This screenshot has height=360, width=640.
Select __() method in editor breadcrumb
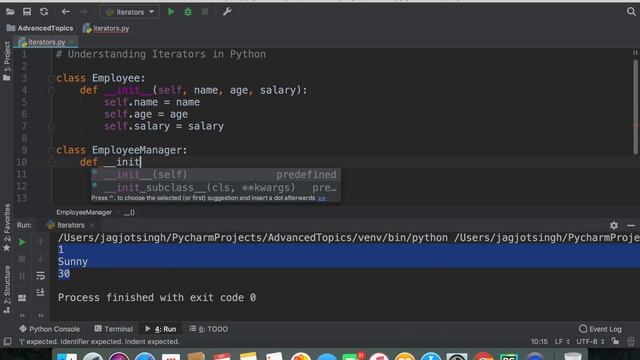point(129,212)
